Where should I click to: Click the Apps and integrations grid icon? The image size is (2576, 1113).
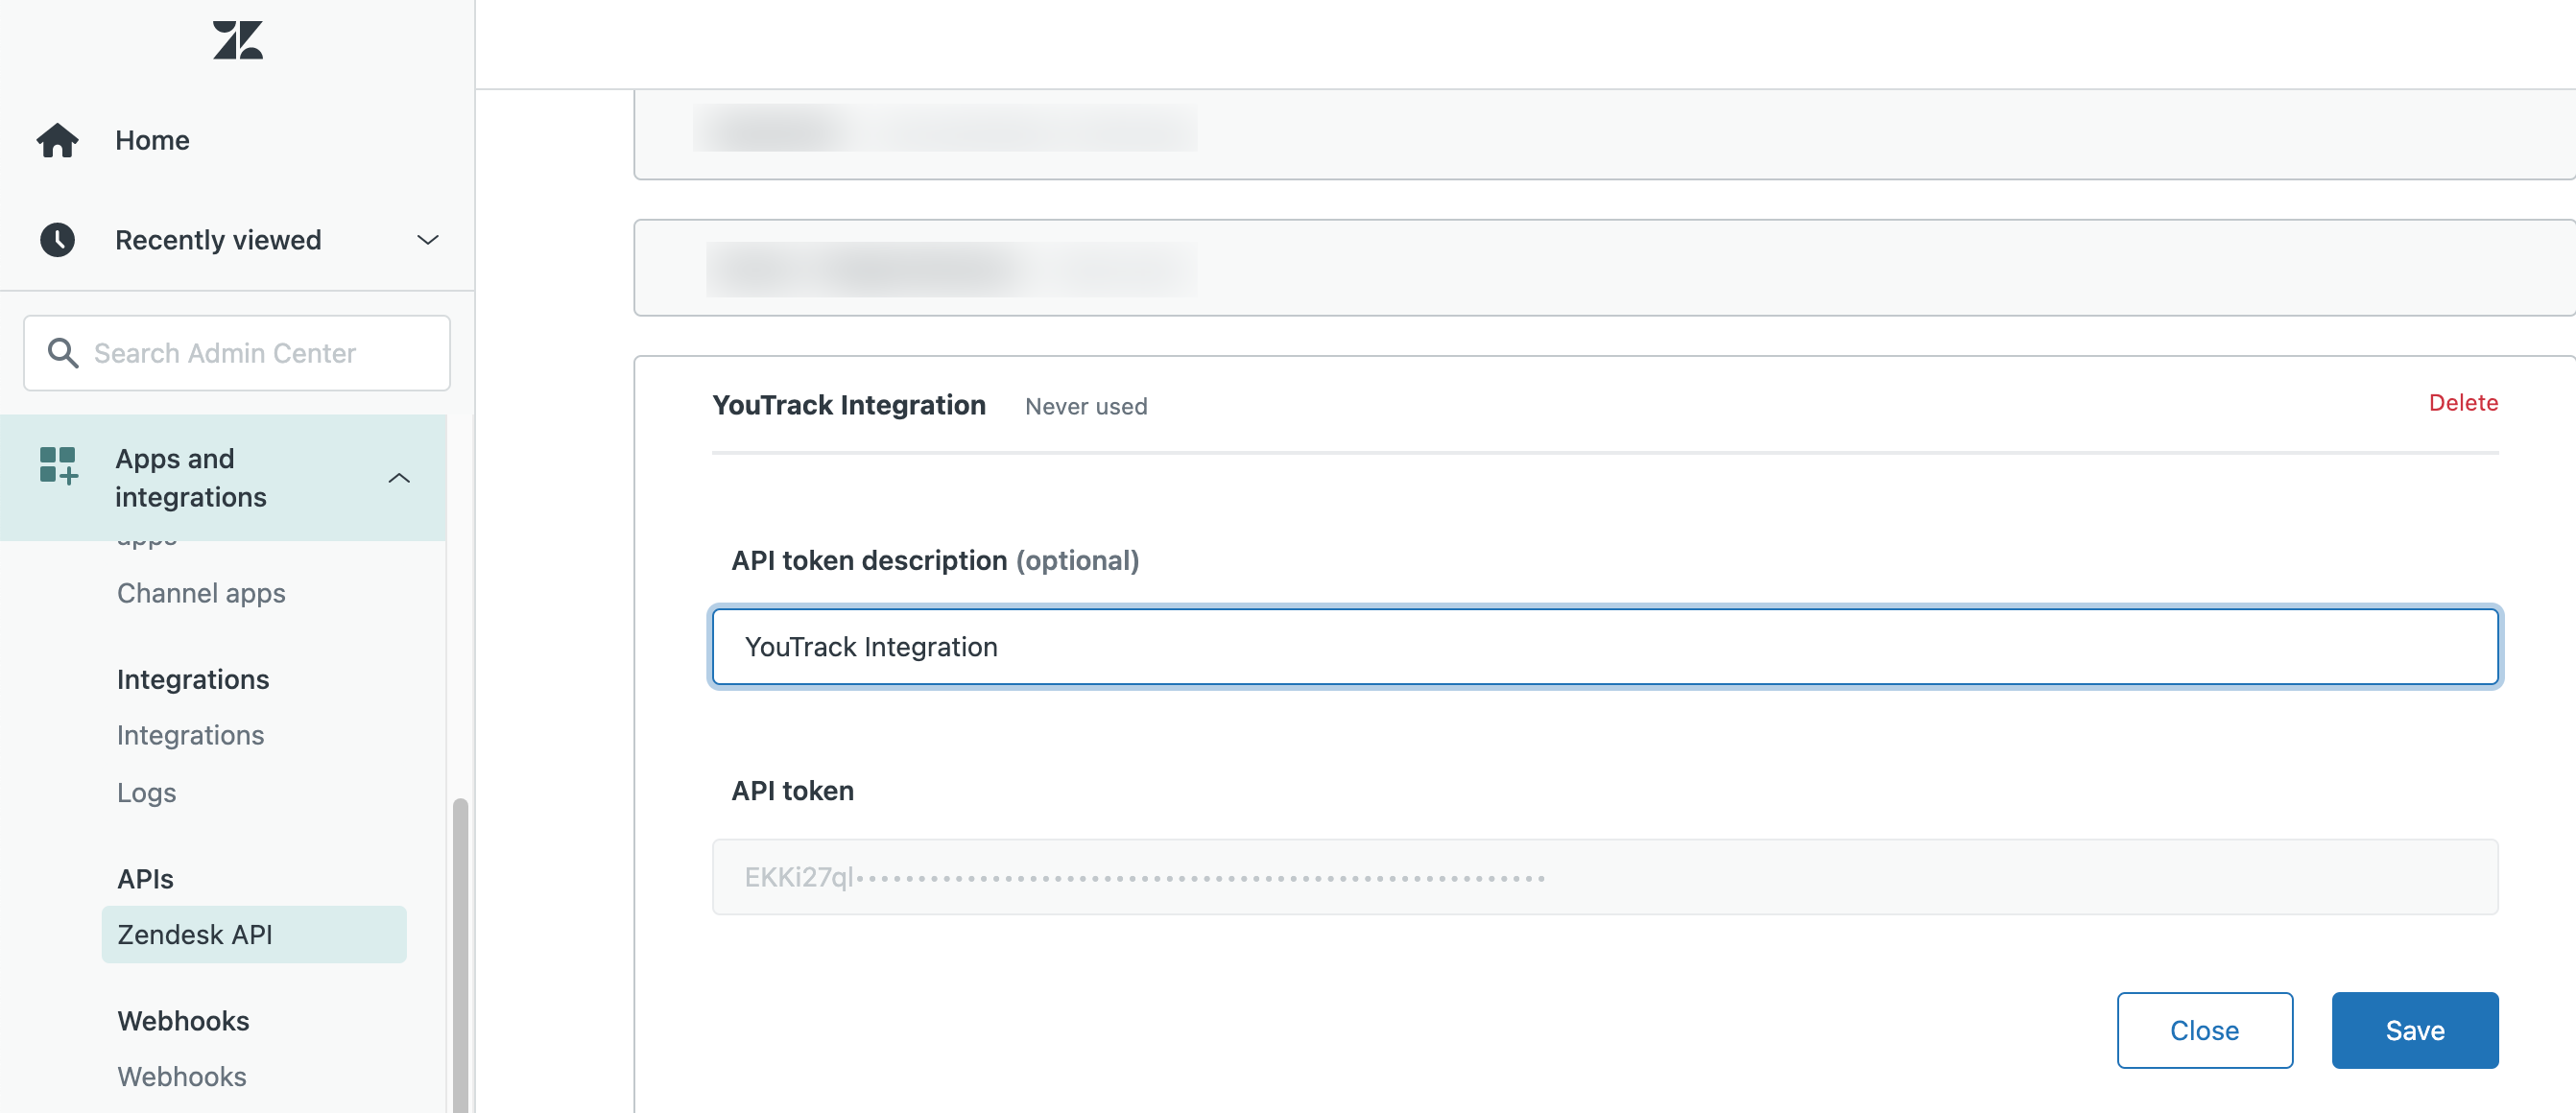pos(58,463)
